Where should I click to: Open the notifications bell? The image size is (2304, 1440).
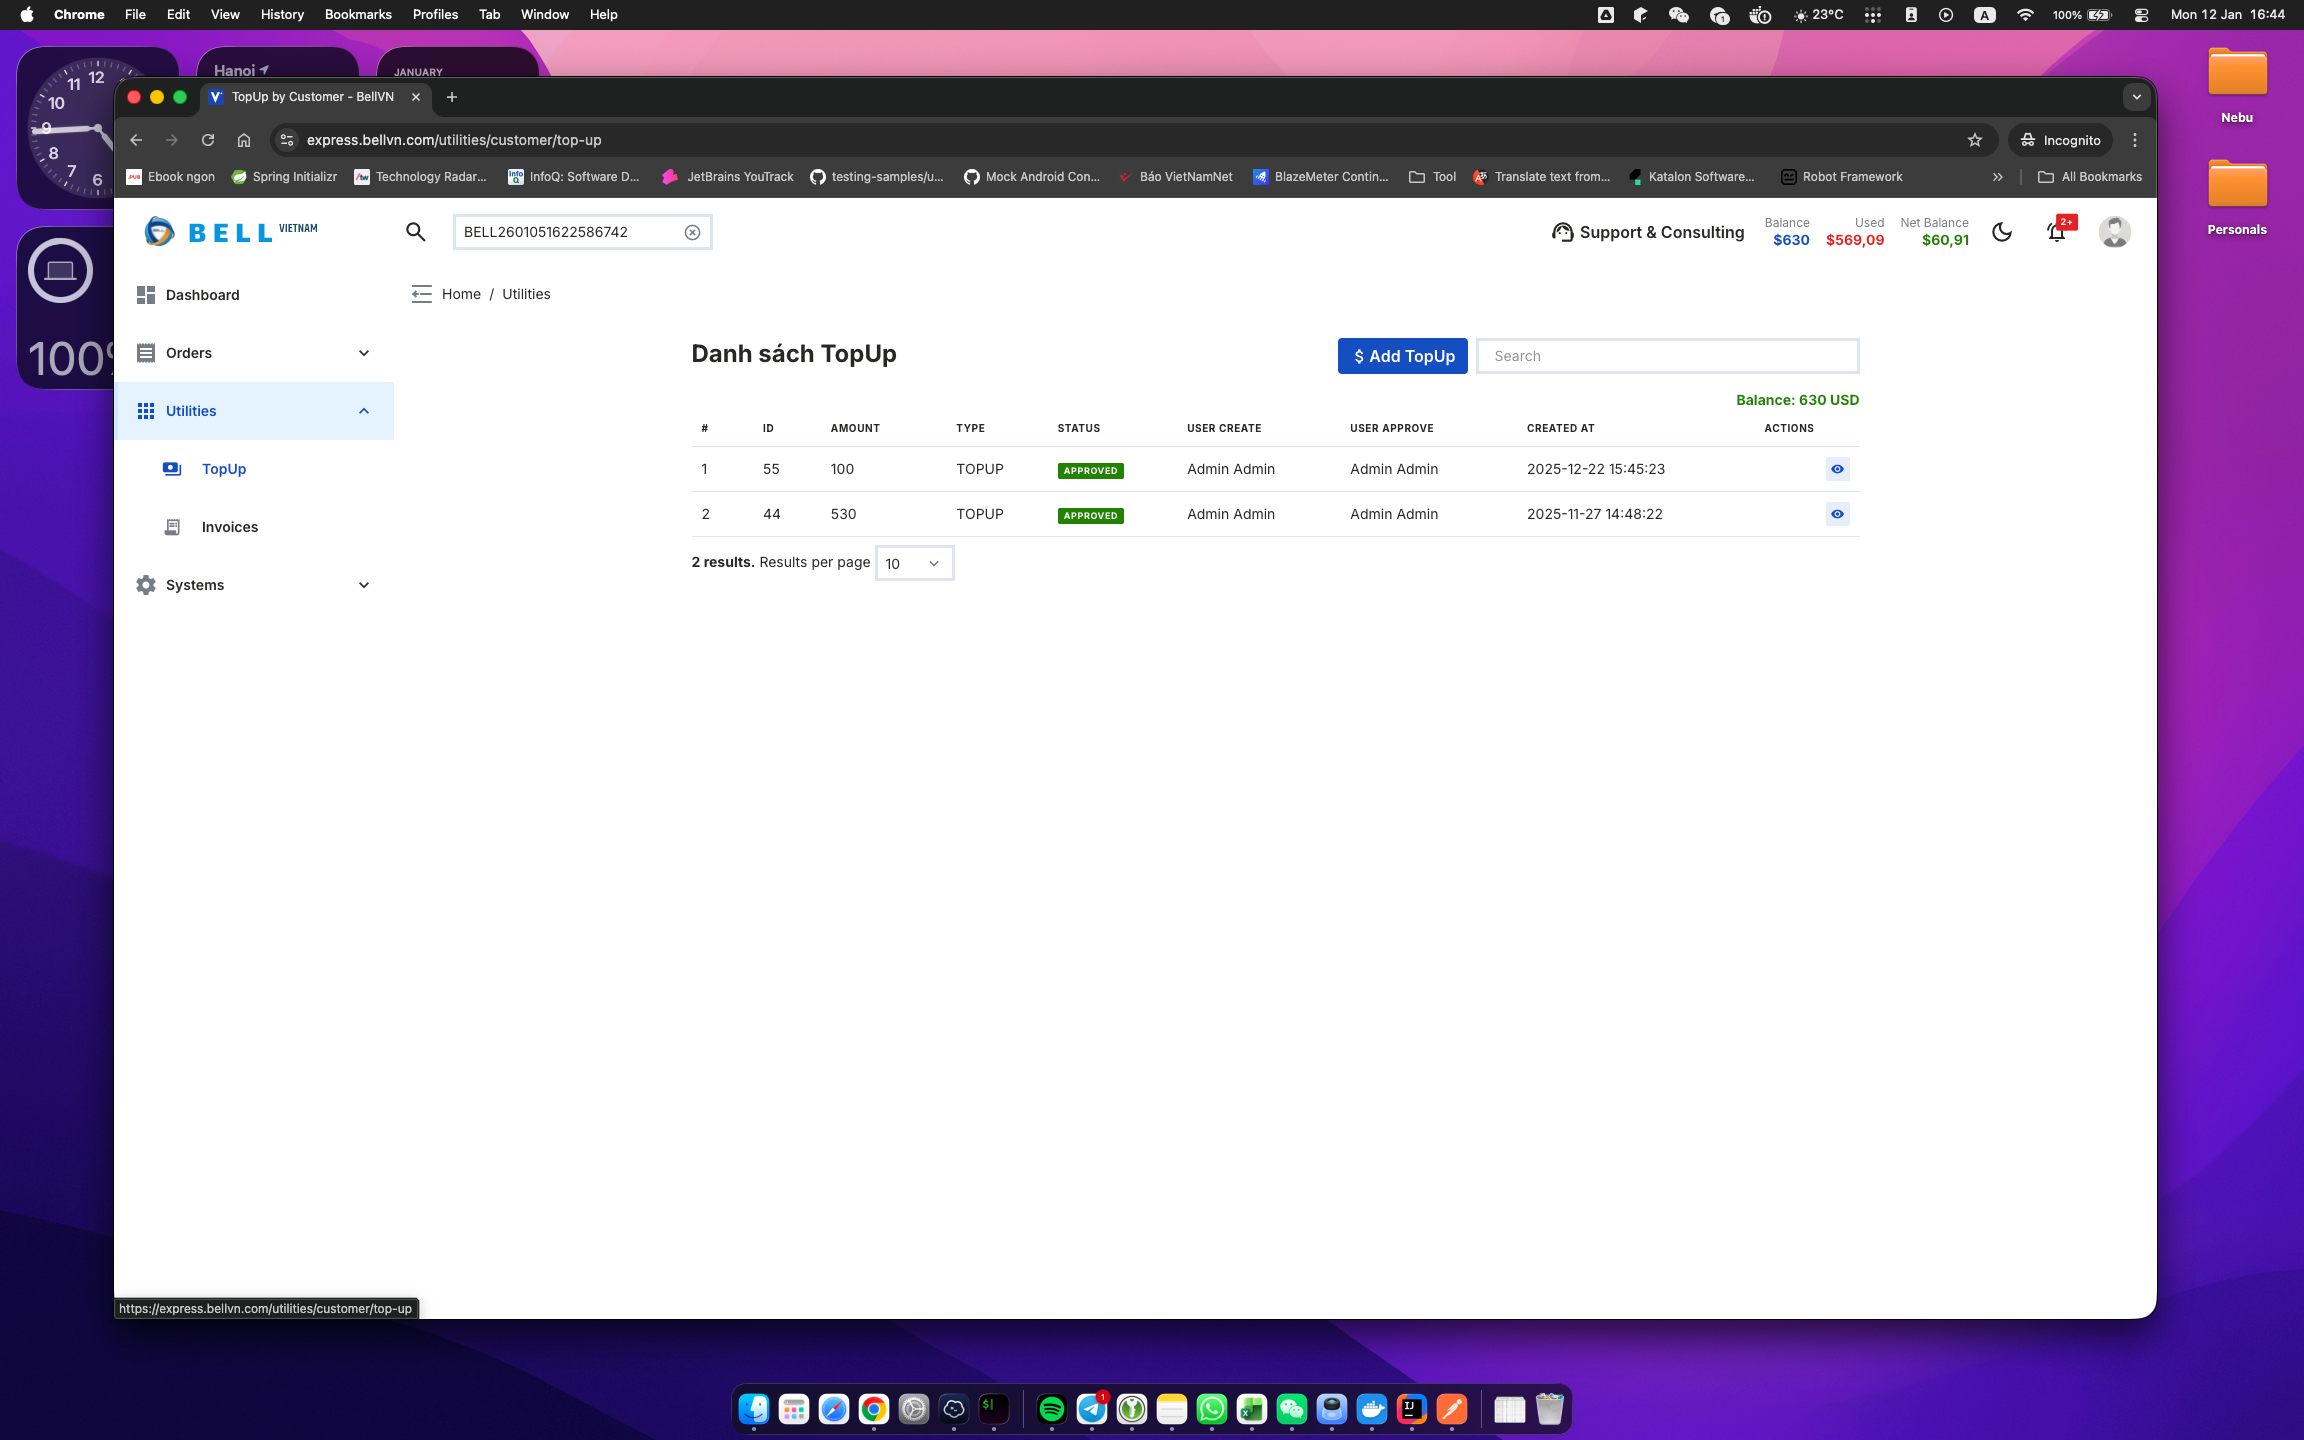[2056, 232]
